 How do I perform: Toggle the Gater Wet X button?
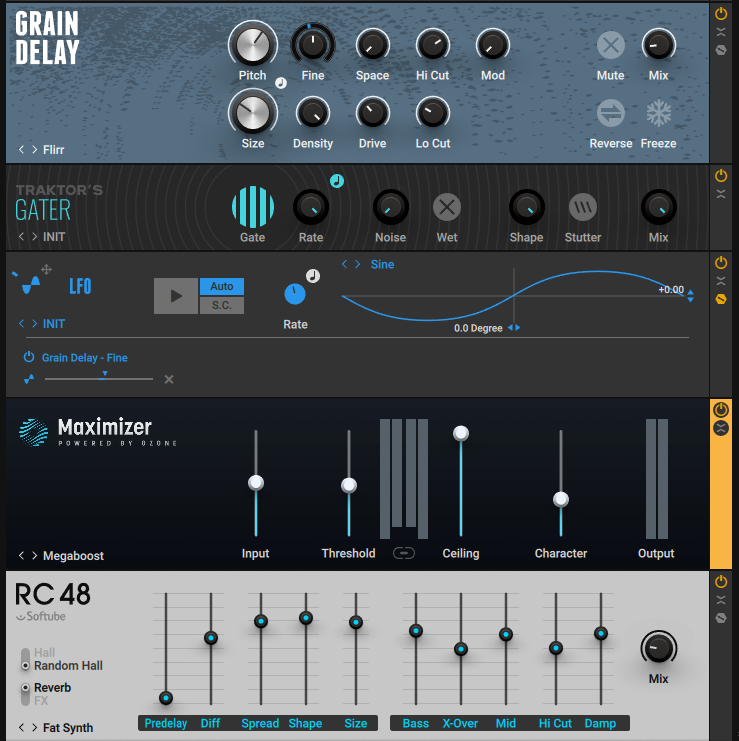447,207
